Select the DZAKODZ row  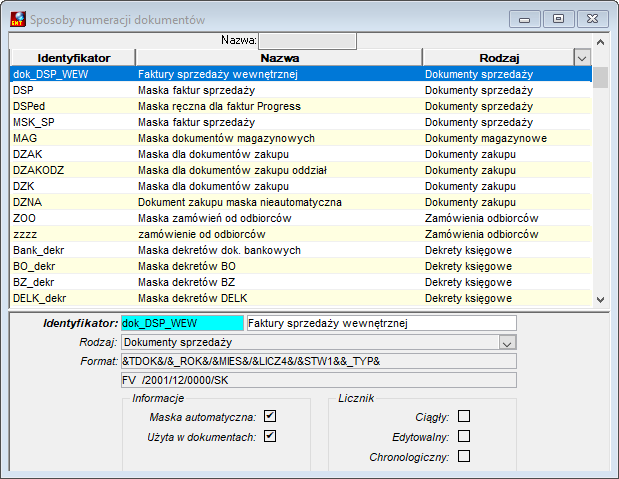(x=301, y=170)
